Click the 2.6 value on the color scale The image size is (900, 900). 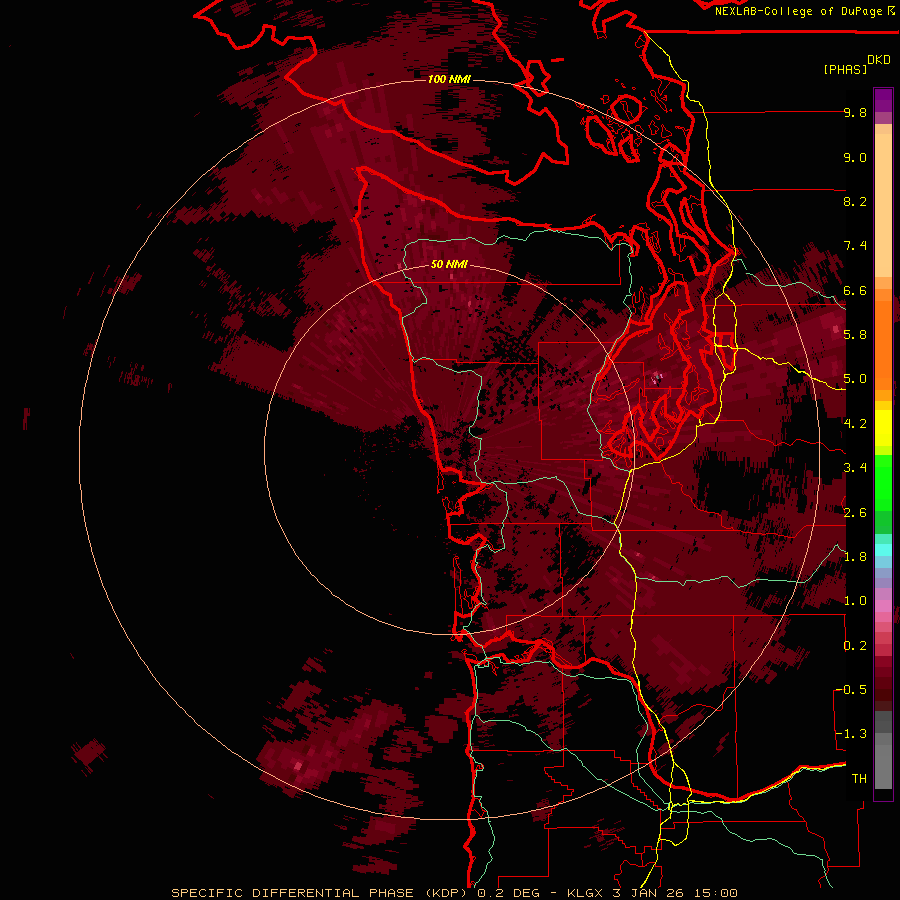click(855, 513)
